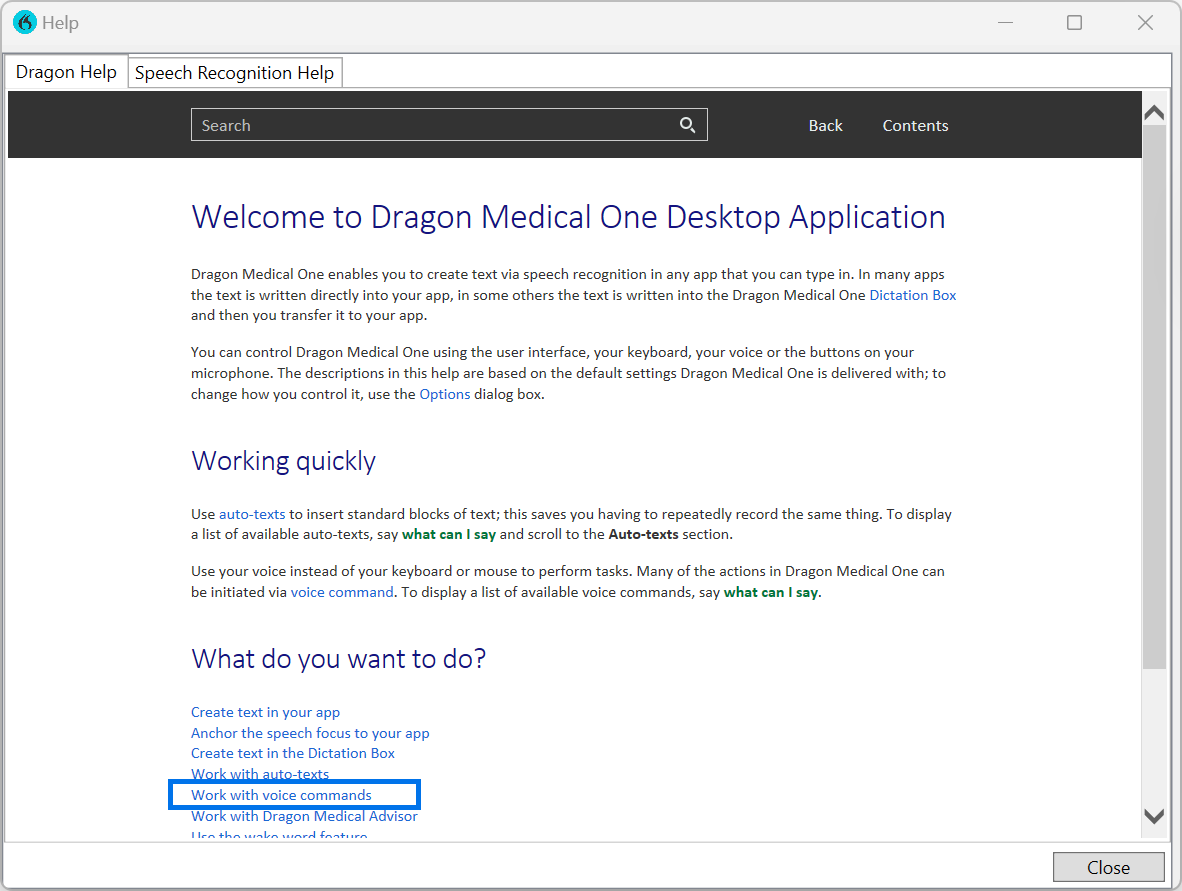Open the Options dialog help link
Image resolution: width=1182 pixels, height=891 pixels.
(445, 393)
